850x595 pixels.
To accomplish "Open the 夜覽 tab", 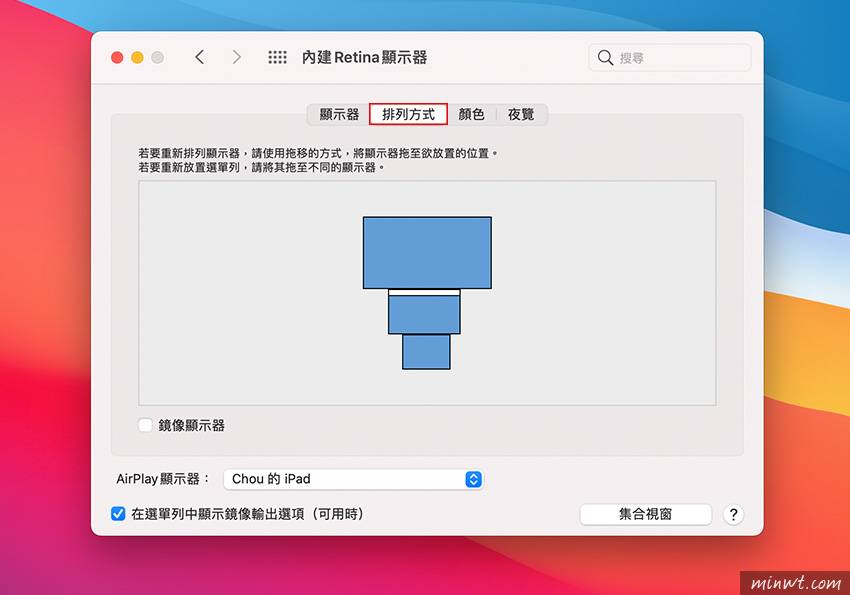I will pos(521,114).
